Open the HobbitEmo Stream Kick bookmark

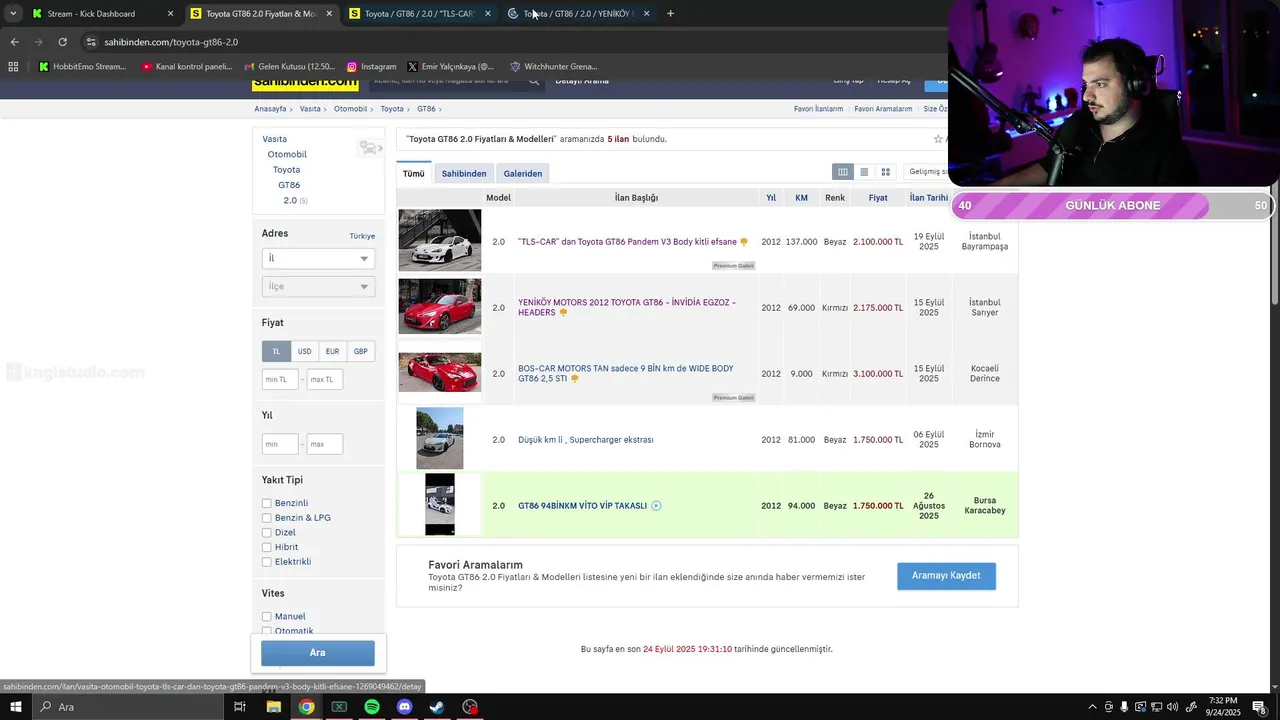(x=82, y=67)
